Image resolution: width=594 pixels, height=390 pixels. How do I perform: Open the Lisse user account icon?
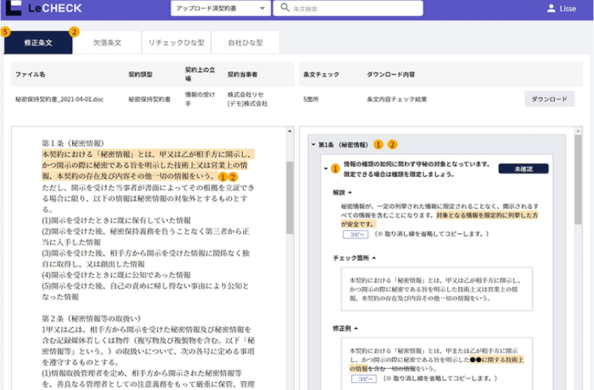[x=551, y=8]
